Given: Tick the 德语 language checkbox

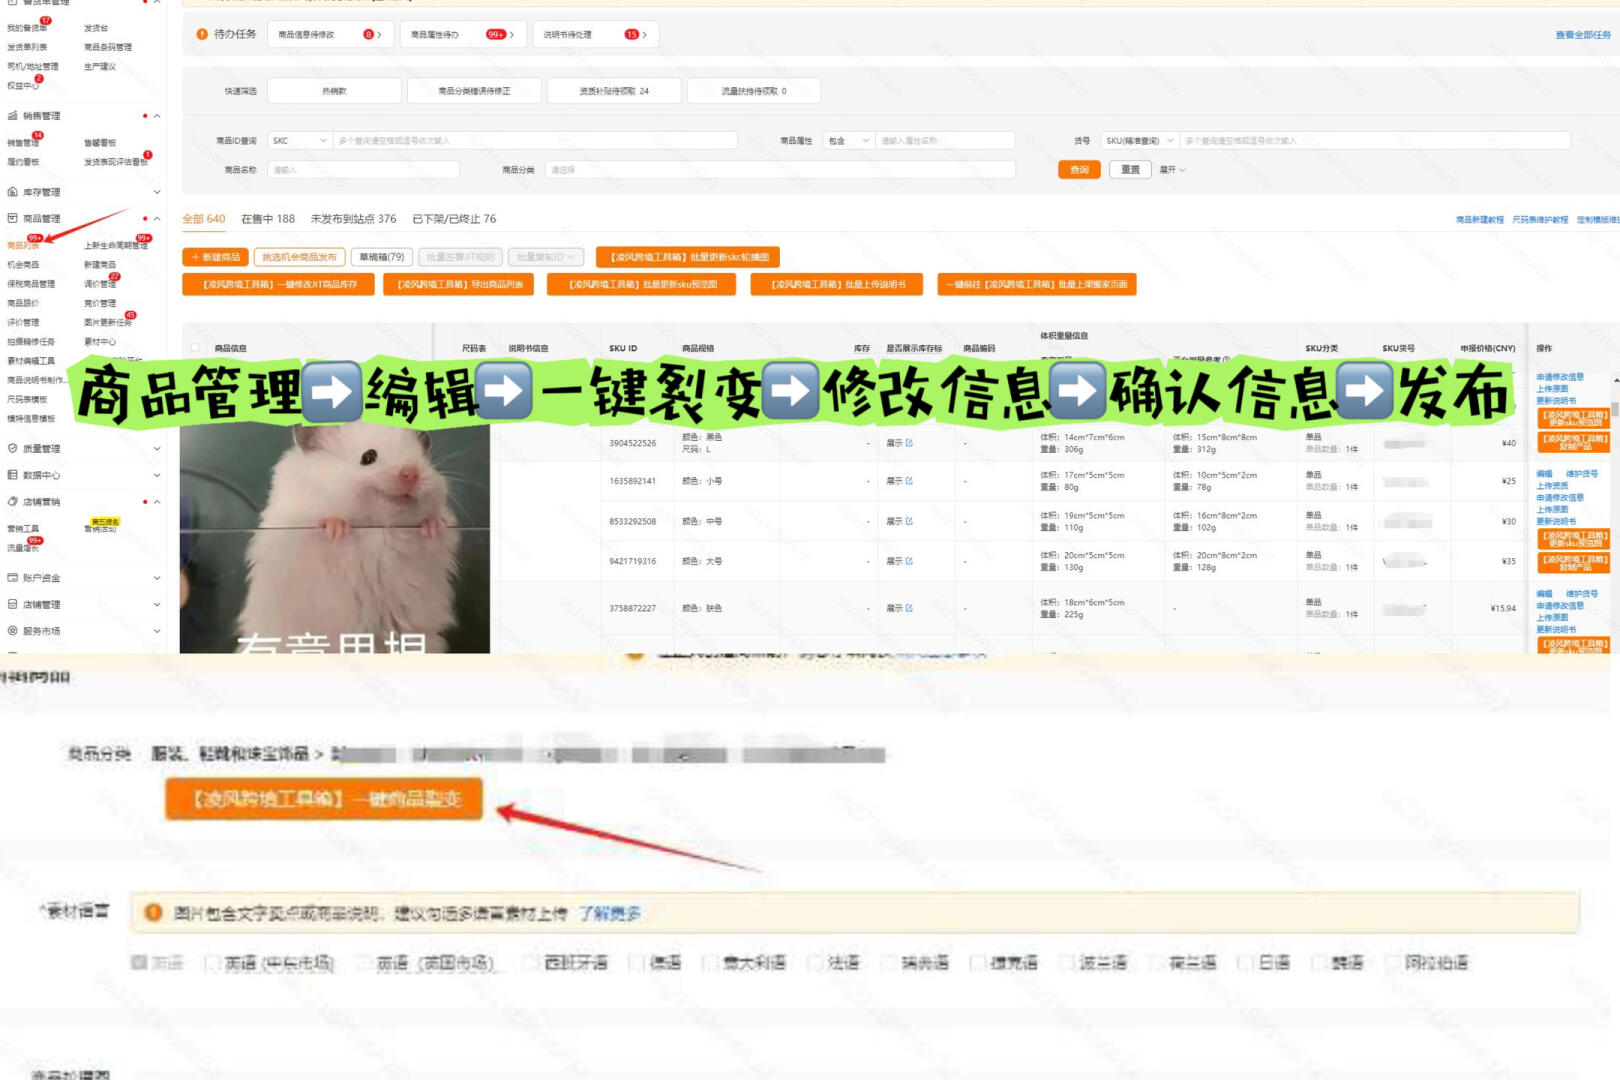Looking at the screenshot, I should click(x=636, y=963).
